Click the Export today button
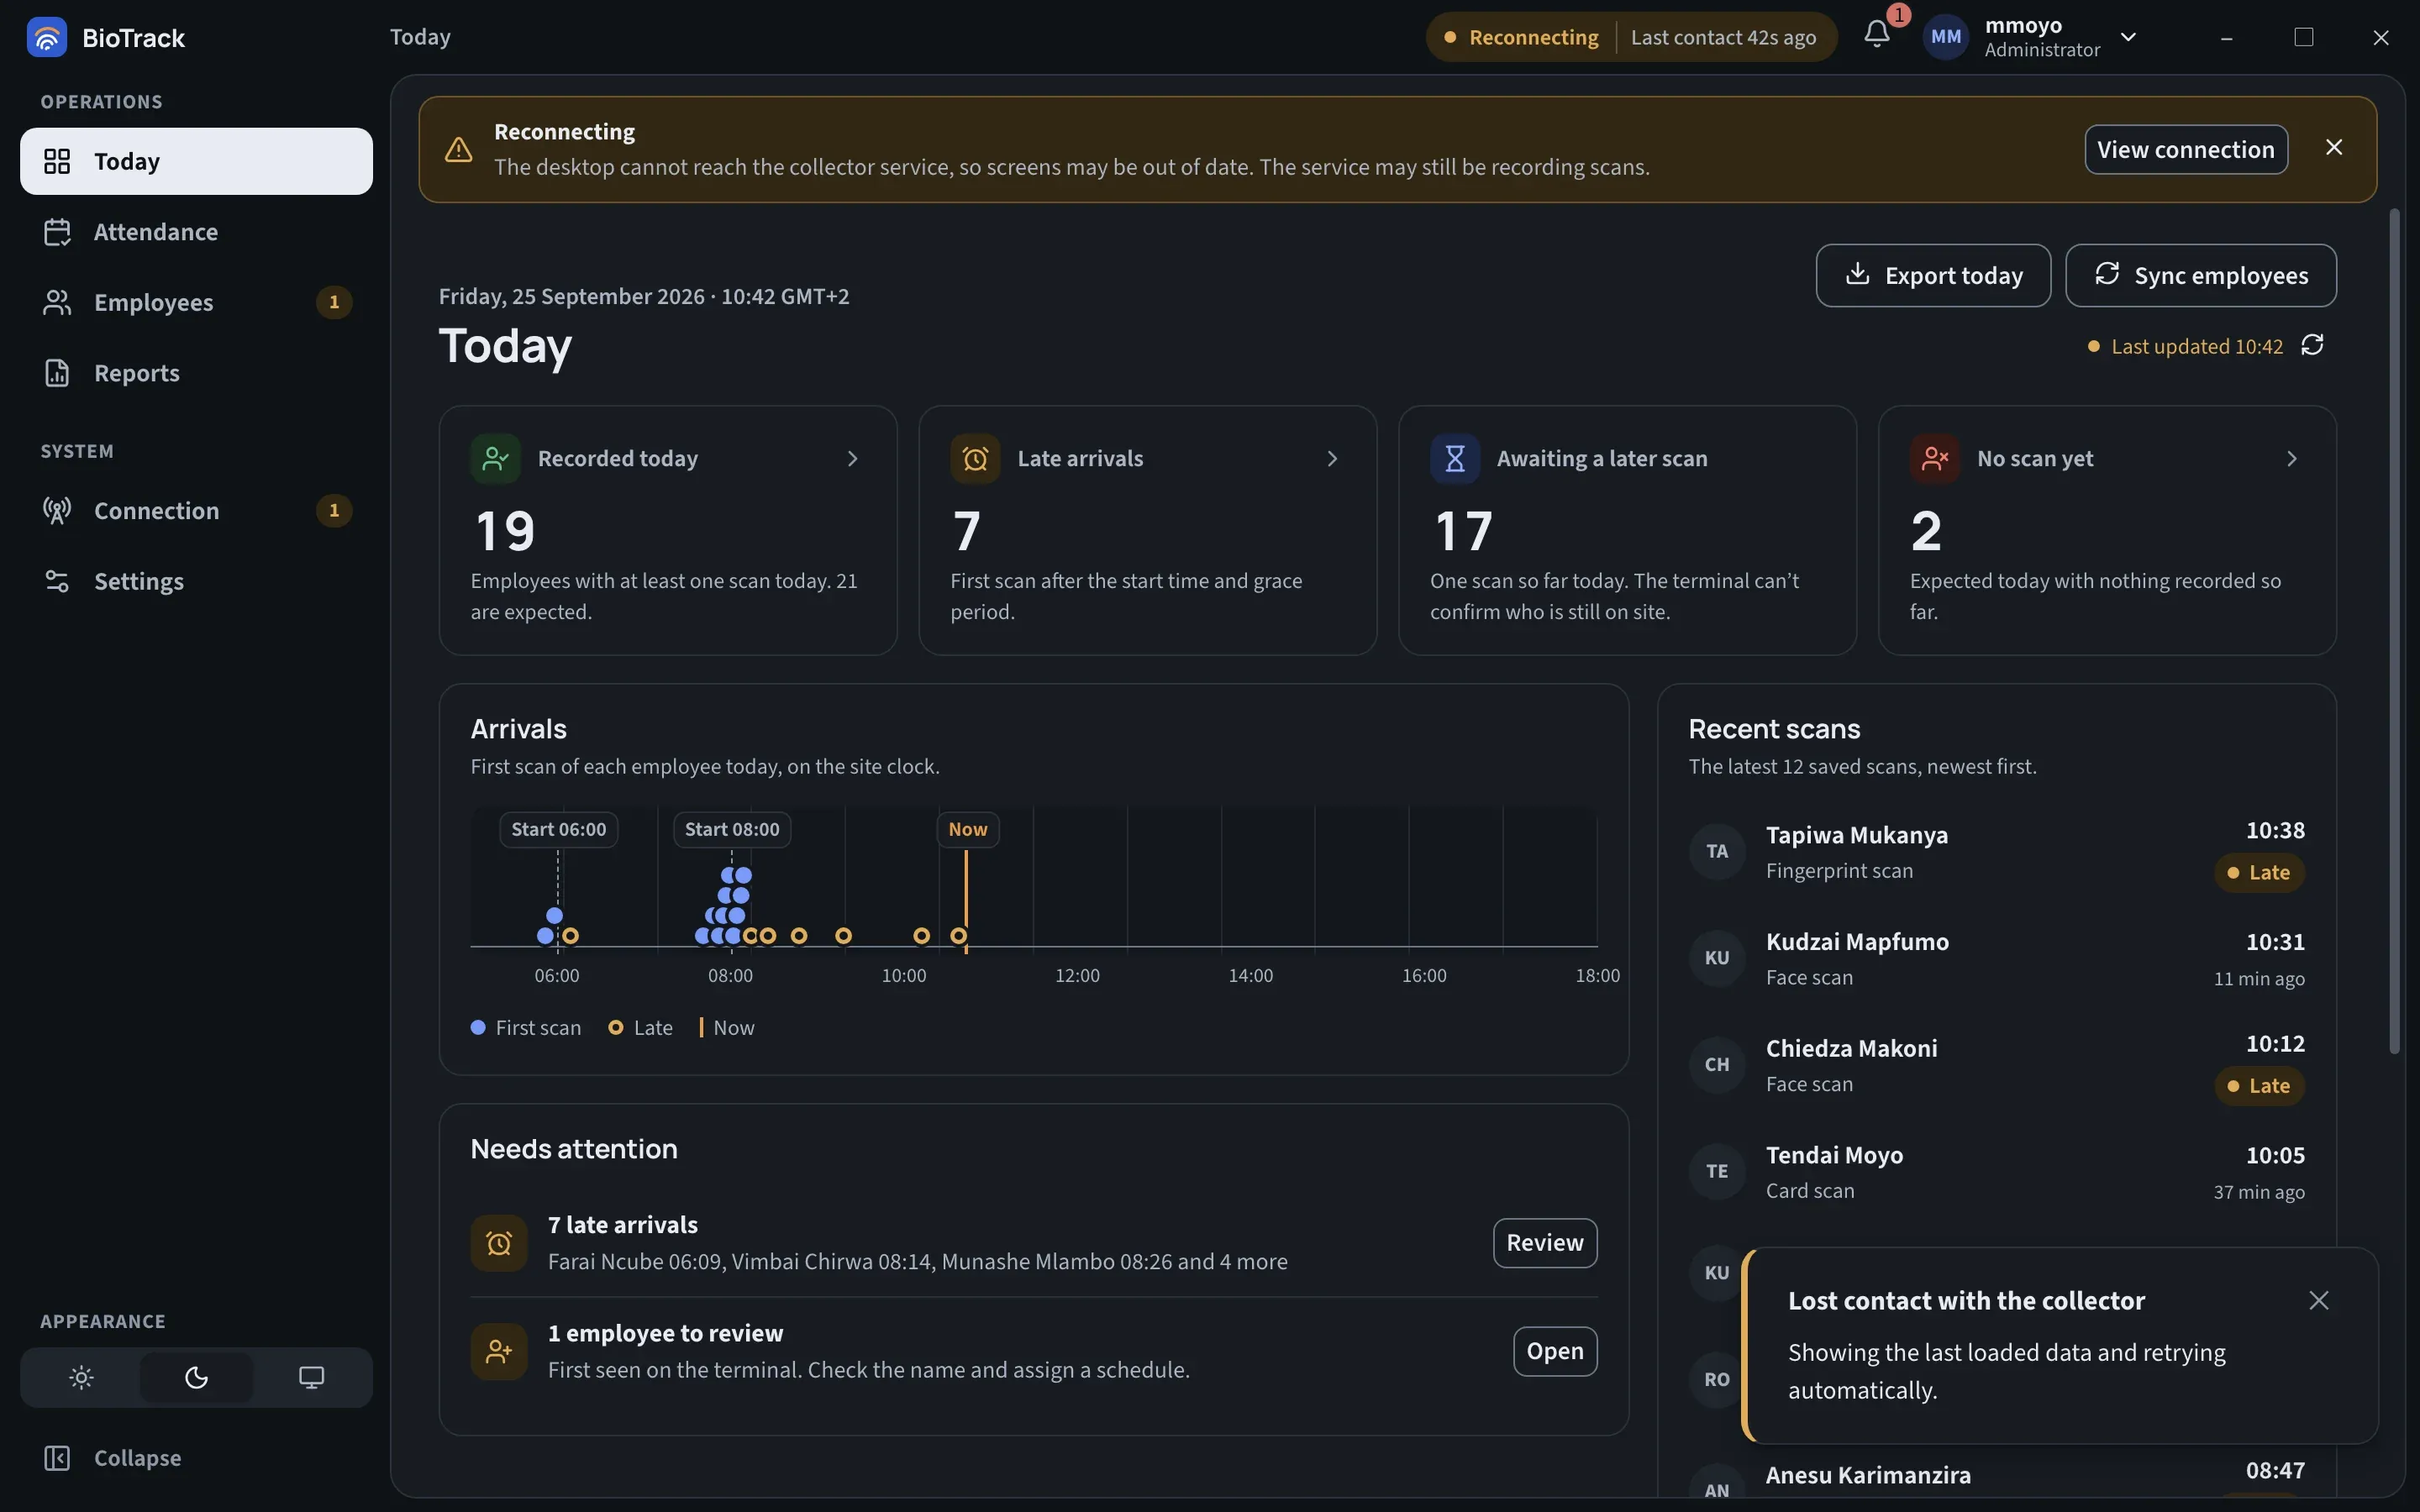 tap(1933, 275)
